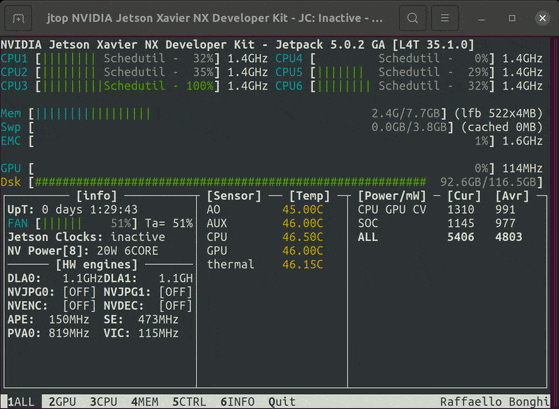The width and height of the screenshot is (559, 409).
Task: Open the terminal hamburger menu
Action: (x=445, y=18)
